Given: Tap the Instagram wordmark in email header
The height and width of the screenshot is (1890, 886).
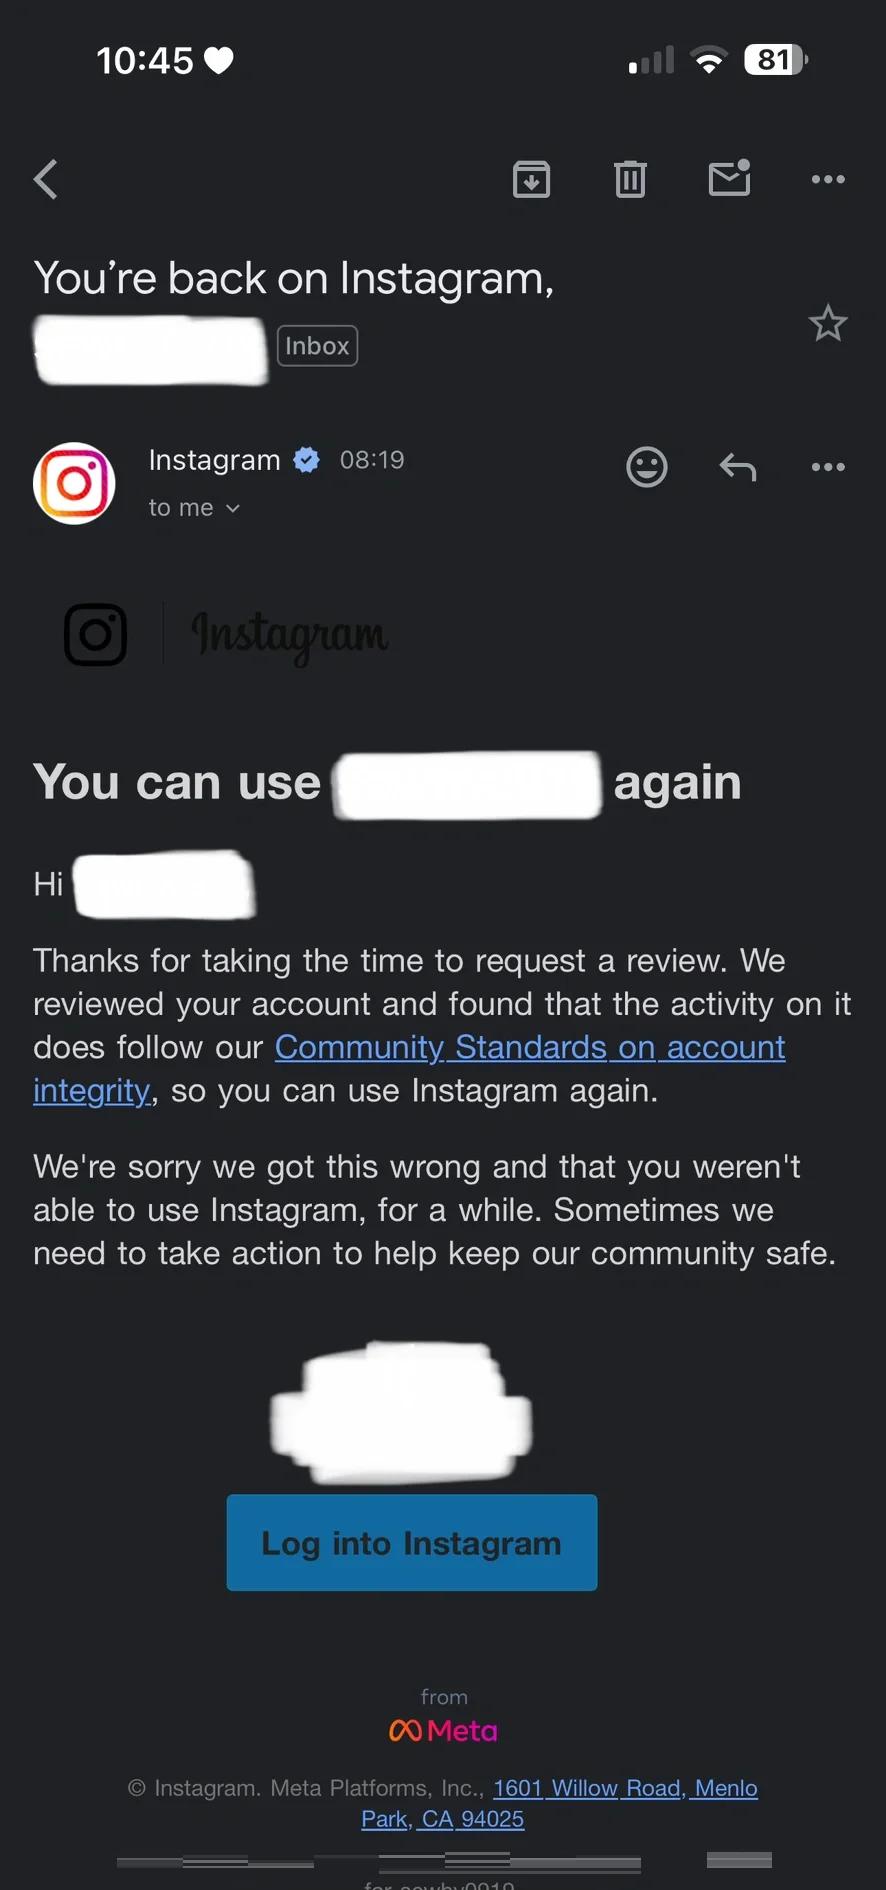Looking at the screenshot, I should tap(290, 634).
